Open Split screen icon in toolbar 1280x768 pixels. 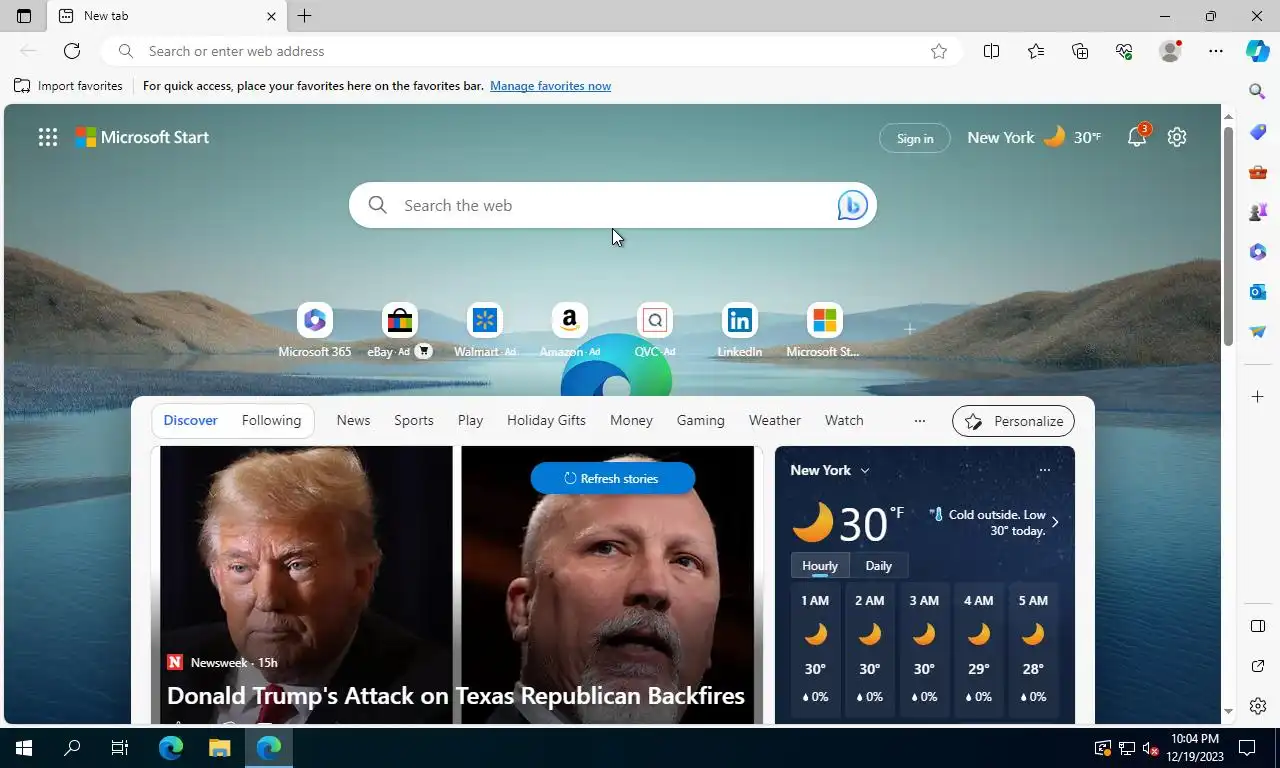coord(991,51)
